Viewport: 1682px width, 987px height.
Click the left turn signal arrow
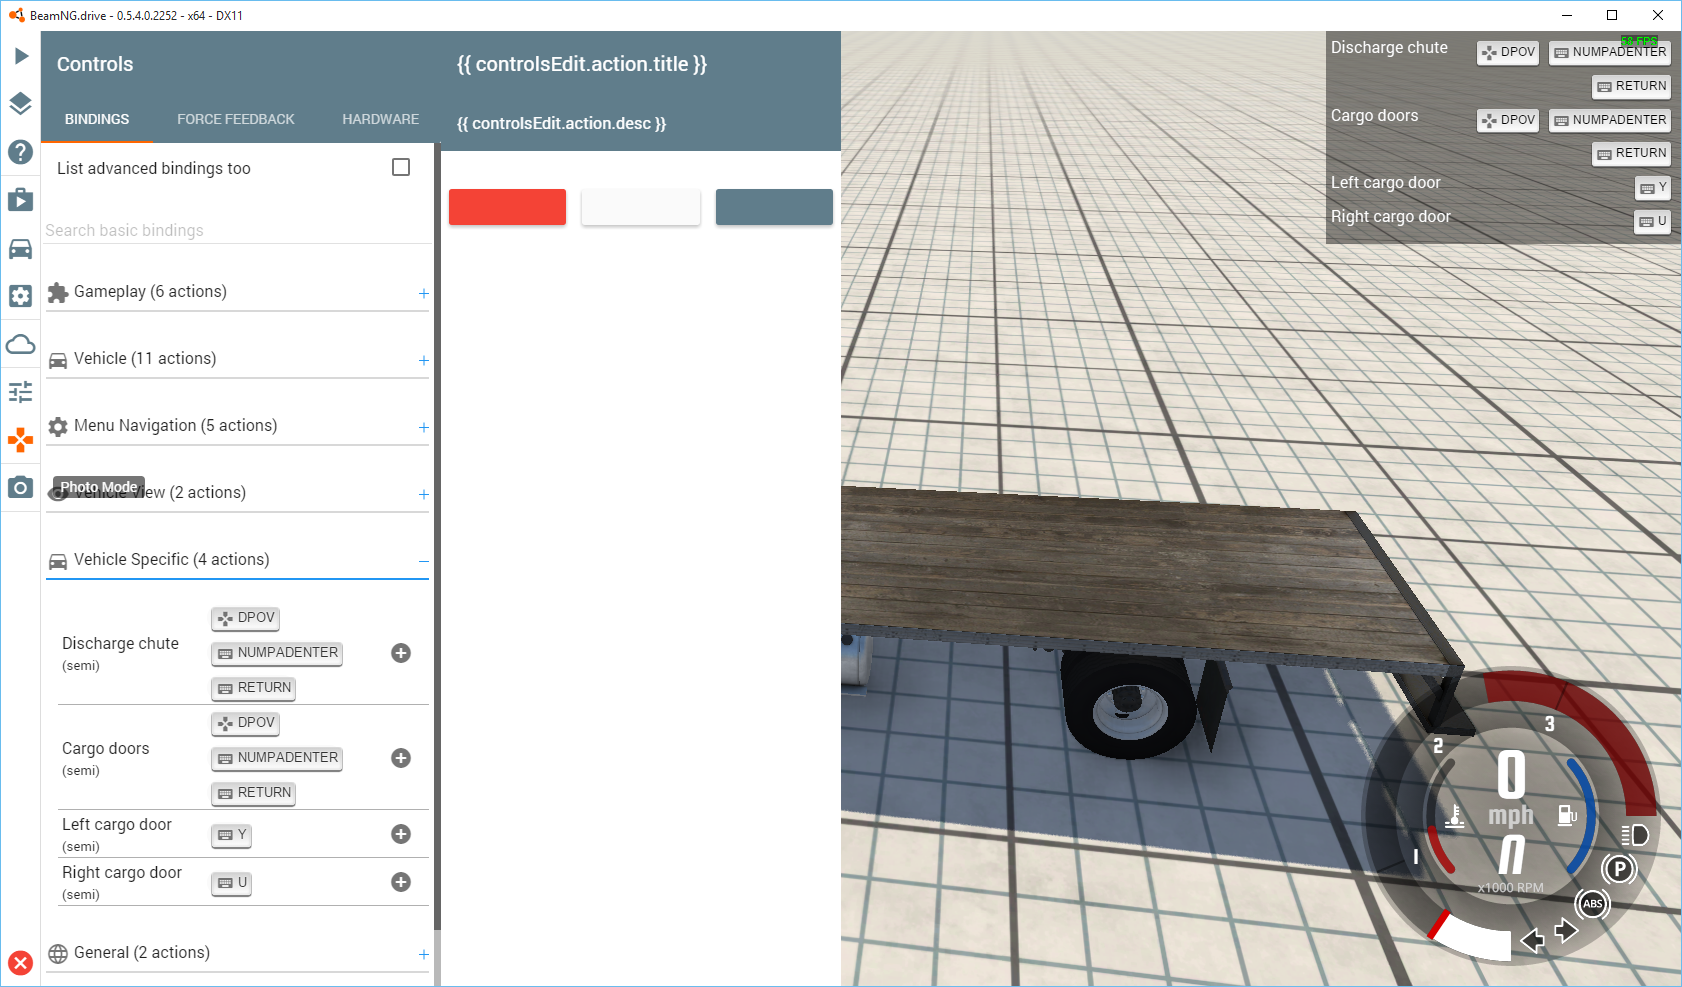tap(1531, 940)
